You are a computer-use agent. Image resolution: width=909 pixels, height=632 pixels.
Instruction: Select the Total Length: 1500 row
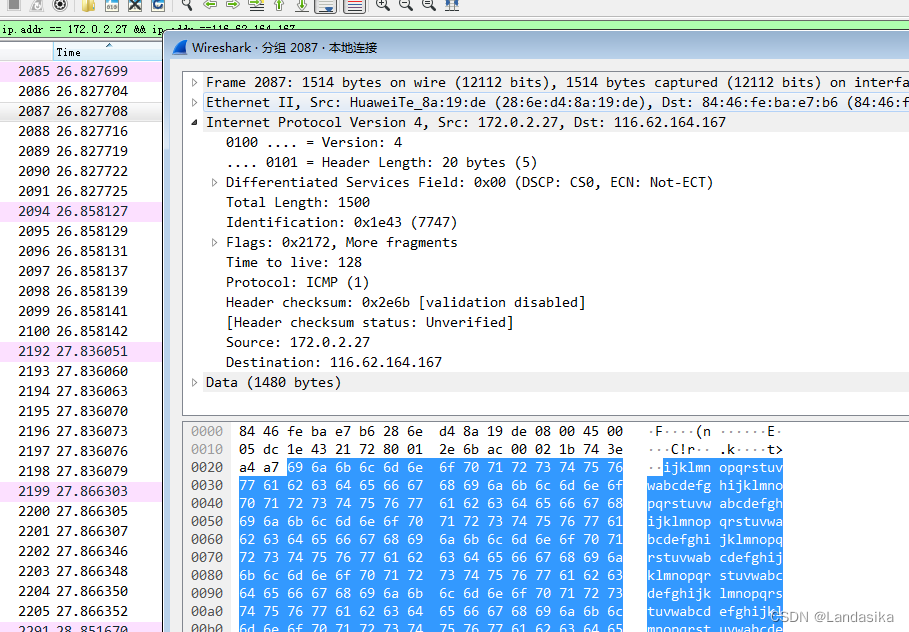(x=298, y=202)
